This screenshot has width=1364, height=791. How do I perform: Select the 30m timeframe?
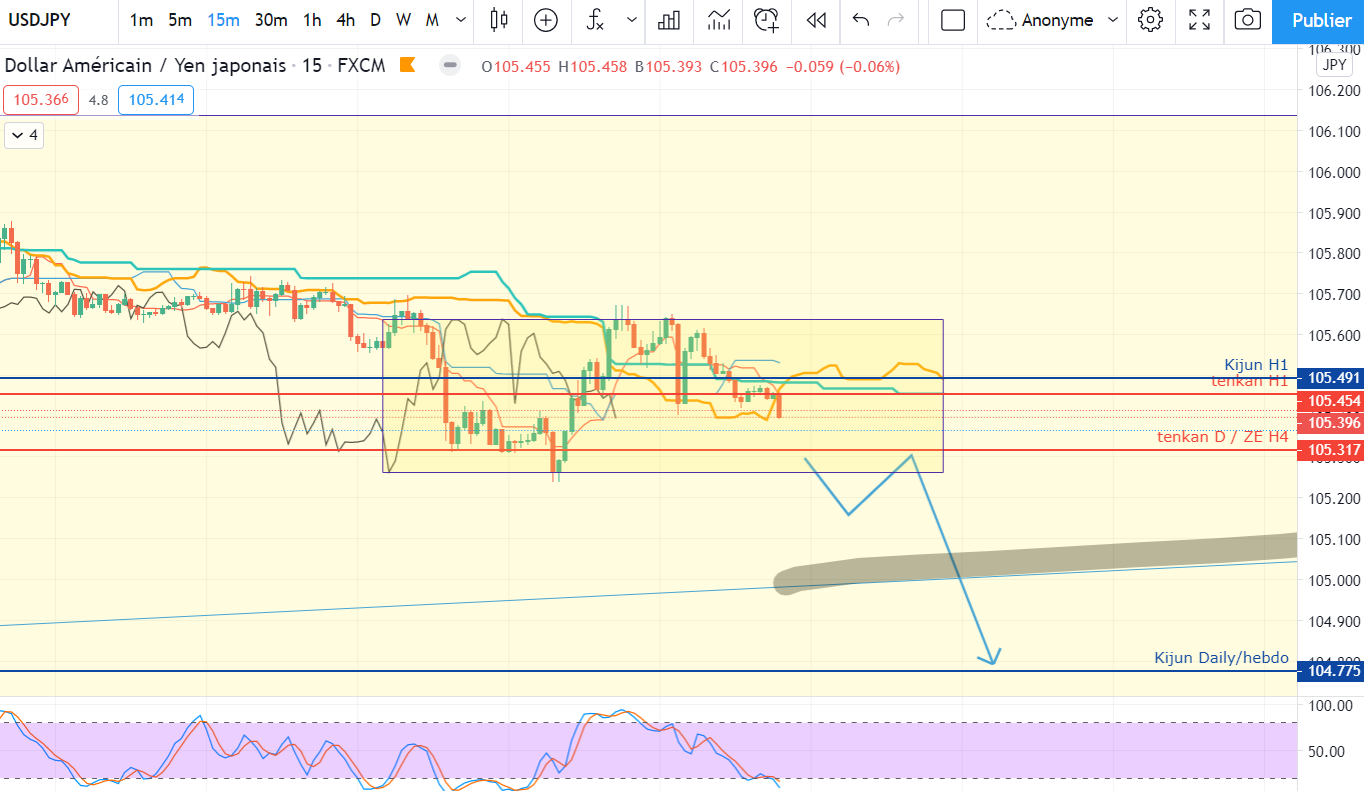271,20
